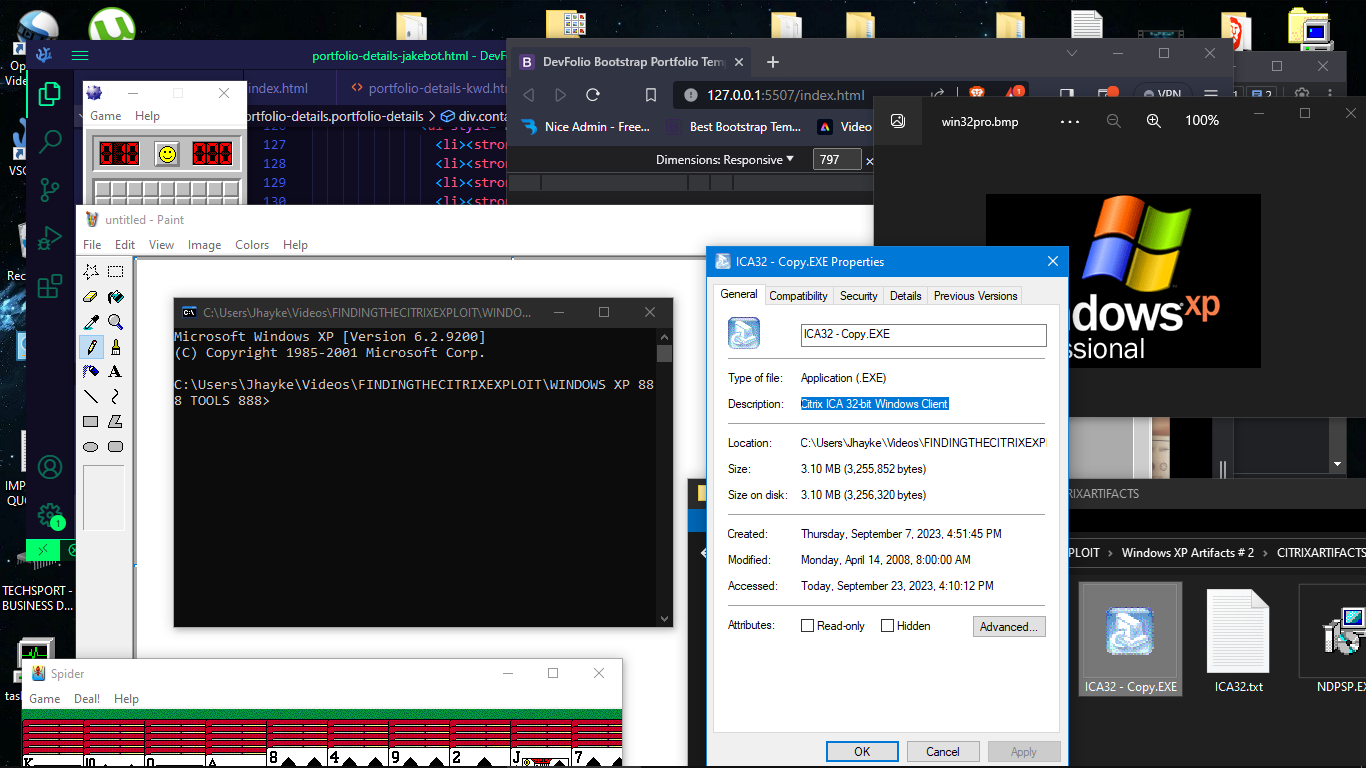
Task: Open new tab in Brave browser
Action: [772, 62]
